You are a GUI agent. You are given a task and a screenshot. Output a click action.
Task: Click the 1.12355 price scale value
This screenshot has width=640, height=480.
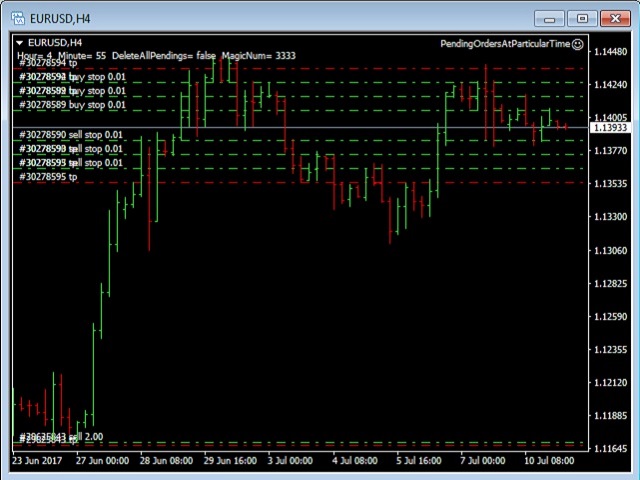tap(611, 349)
